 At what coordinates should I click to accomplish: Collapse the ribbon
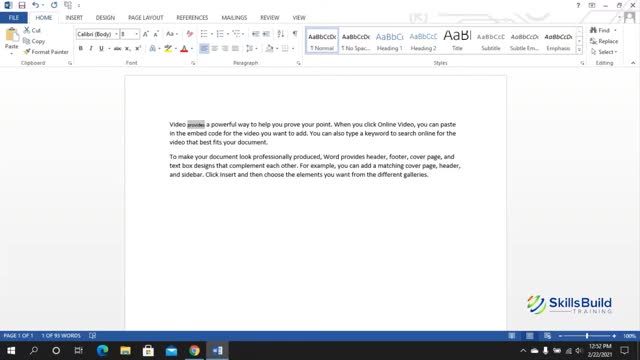(x=633, y=63)
